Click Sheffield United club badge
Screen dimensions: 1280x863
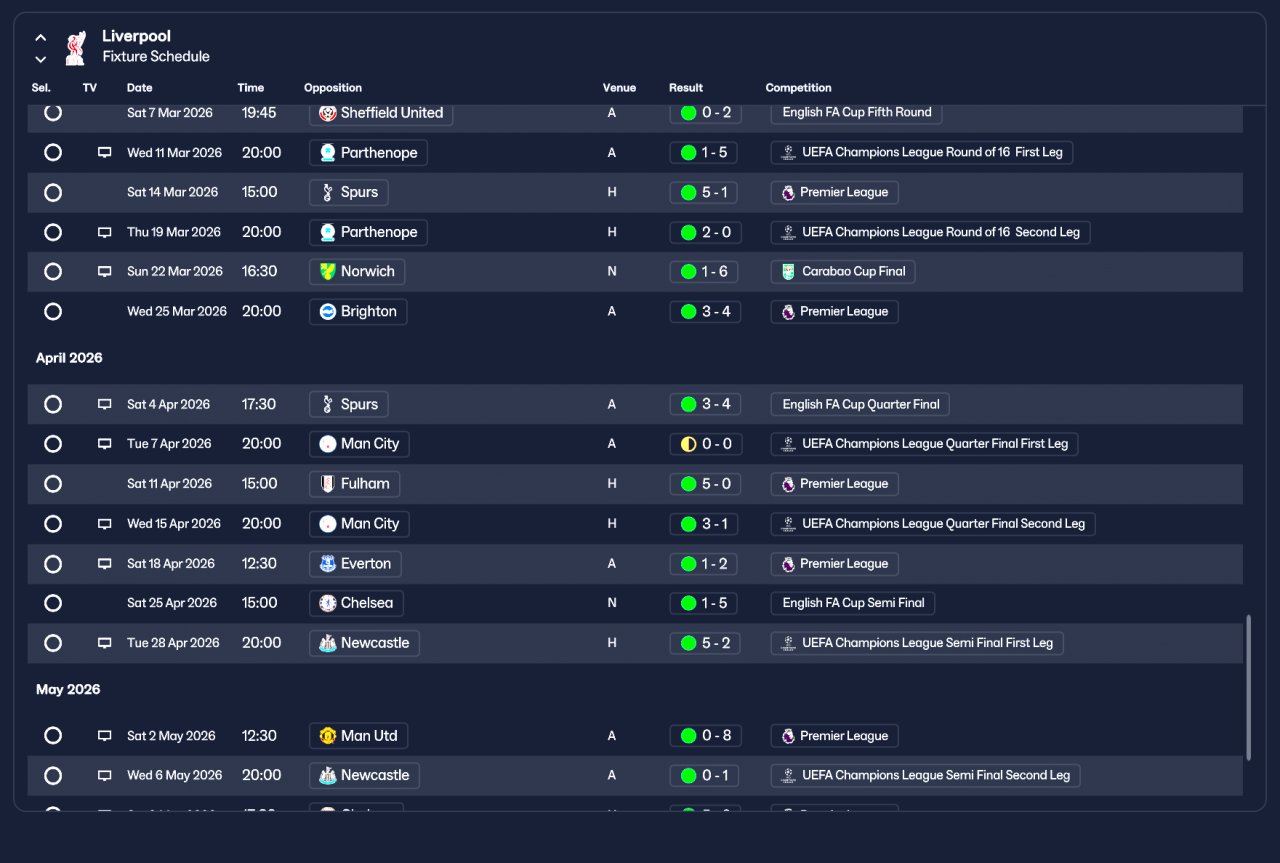pos(327,113)
